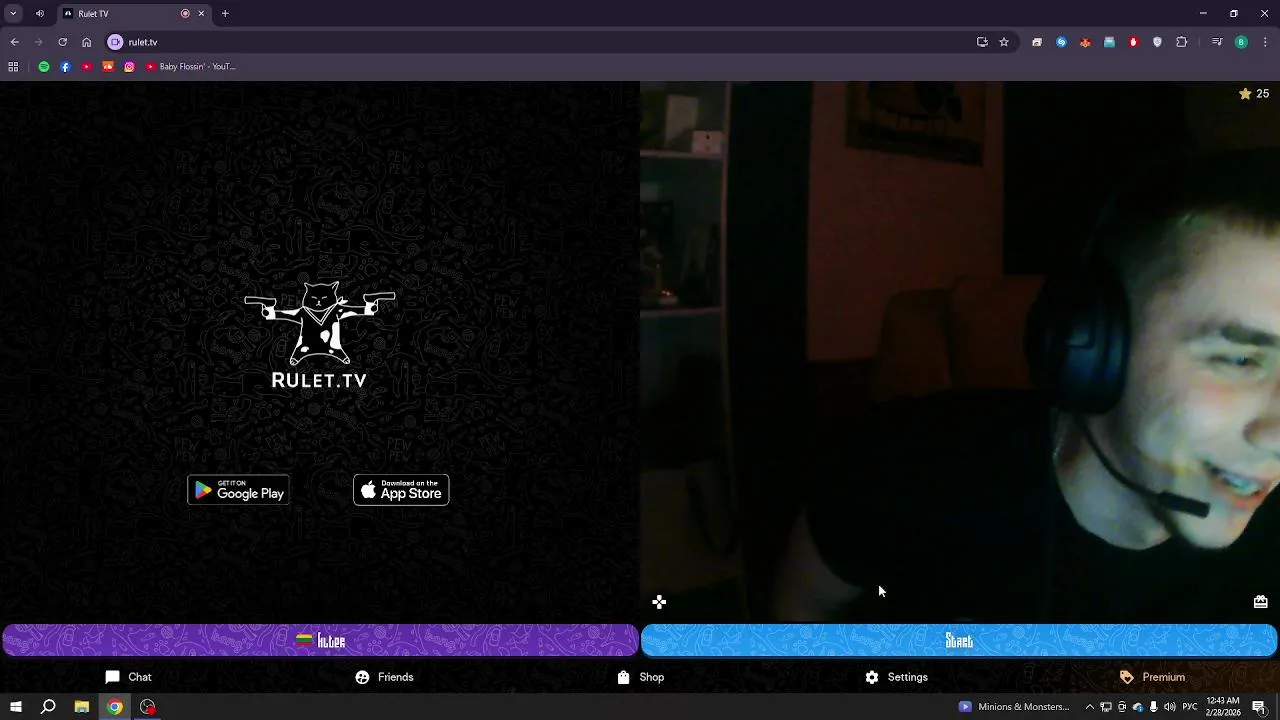Image resolution: width=1280 pixels, height=720 pixels.
Task: Open the clock showing 12:43 AM
Action: click(x=1223, y=707)
